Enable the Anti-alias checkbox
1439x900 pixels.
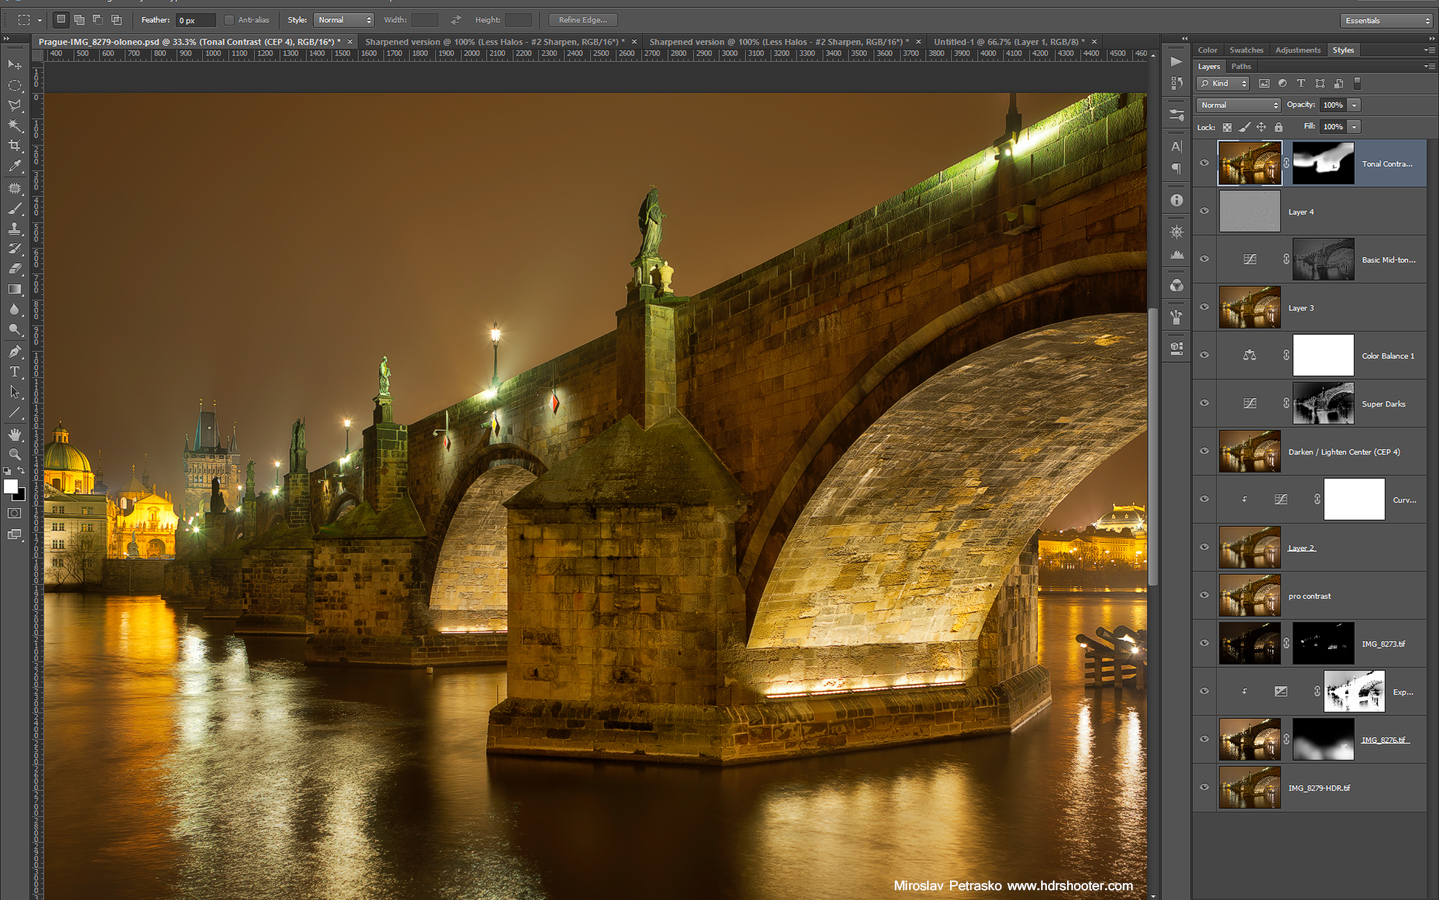(x=229, y=20)
